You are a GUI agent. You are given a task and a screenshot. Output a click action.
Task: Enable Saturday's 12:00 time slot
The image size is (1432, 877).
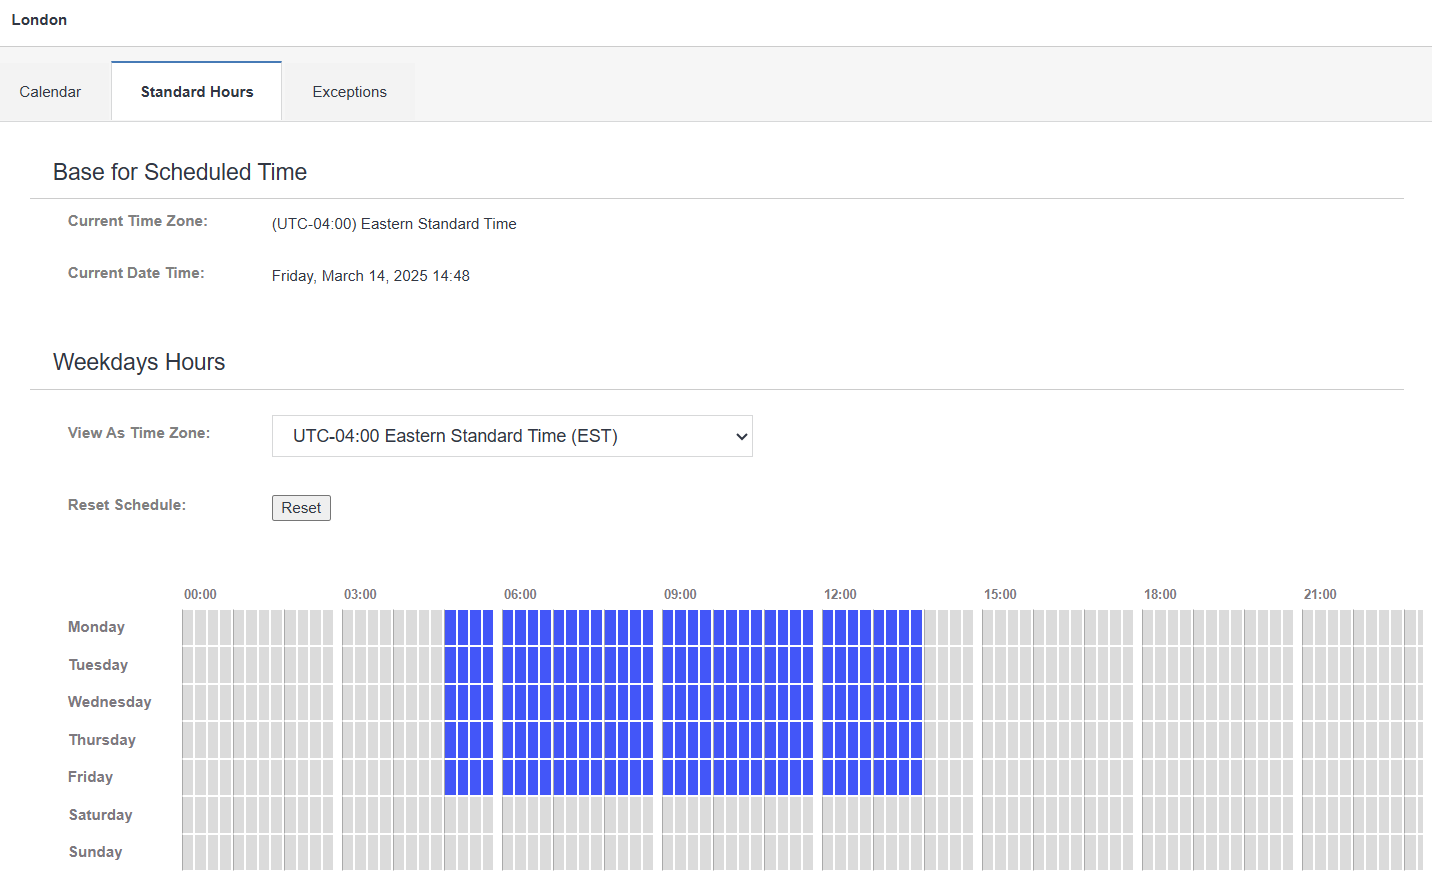[x=828, y=815]
